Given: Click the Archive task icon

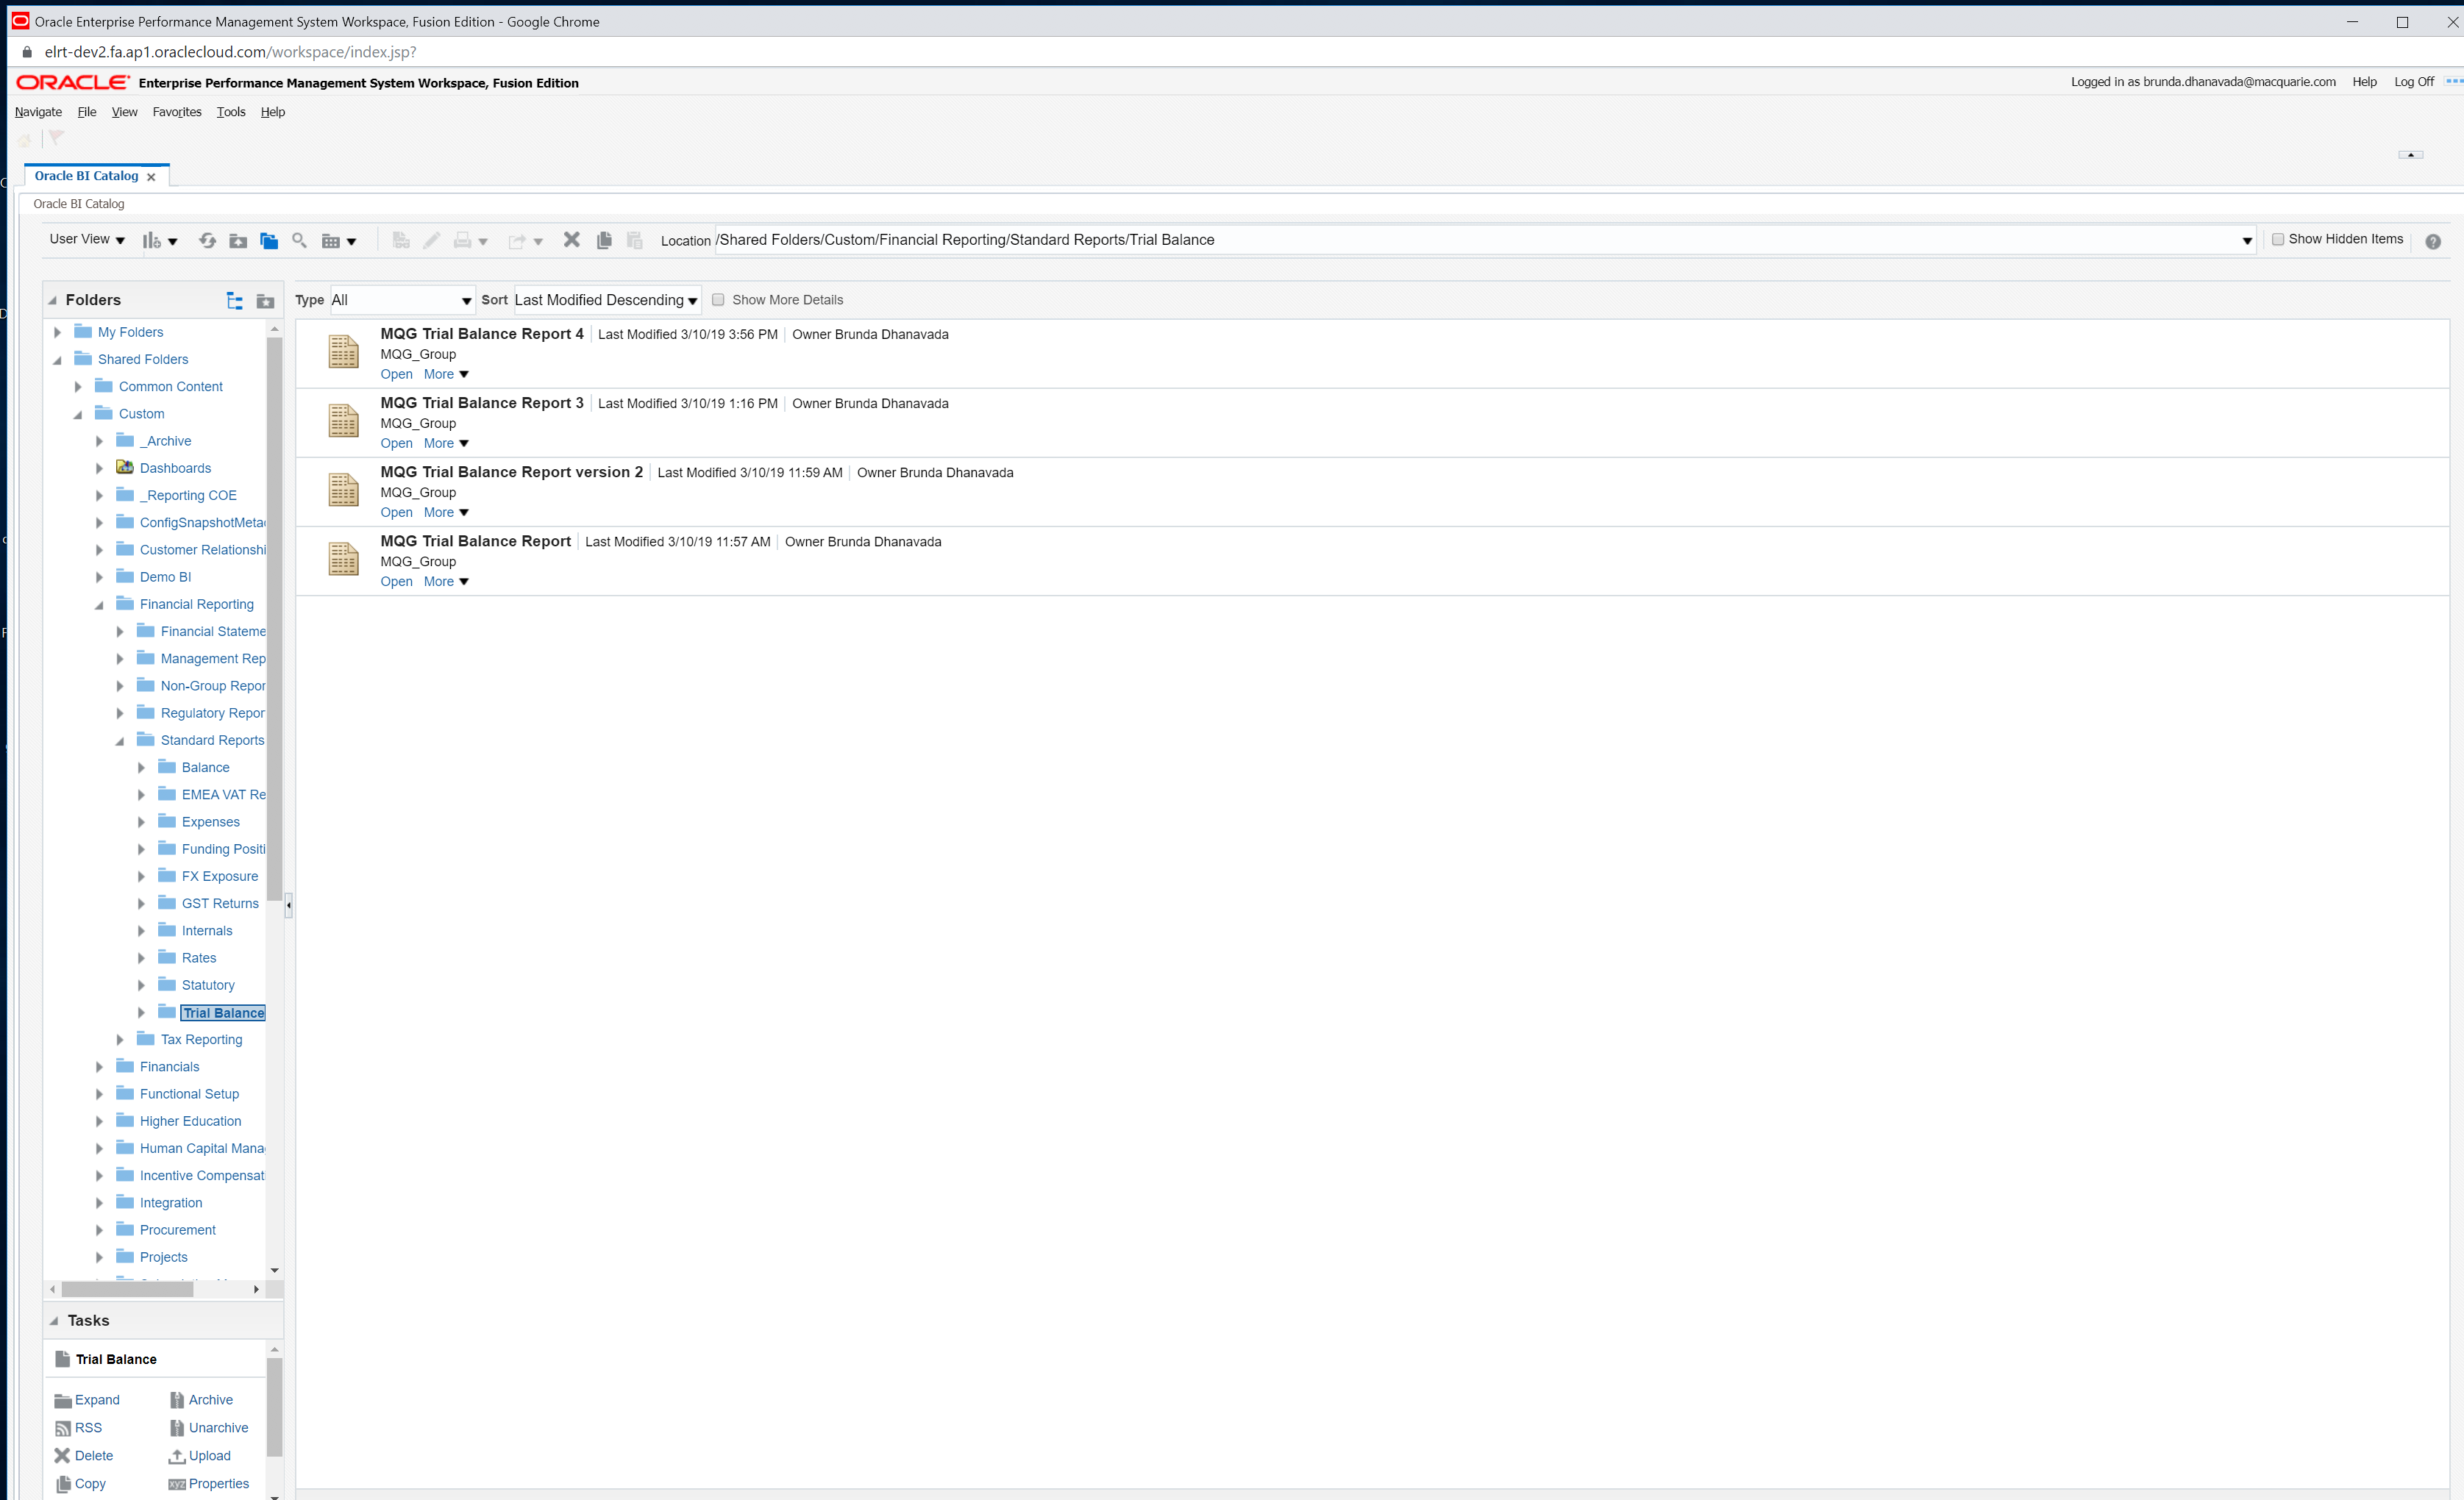Looking at the screenshot, I should [177, 1400].
